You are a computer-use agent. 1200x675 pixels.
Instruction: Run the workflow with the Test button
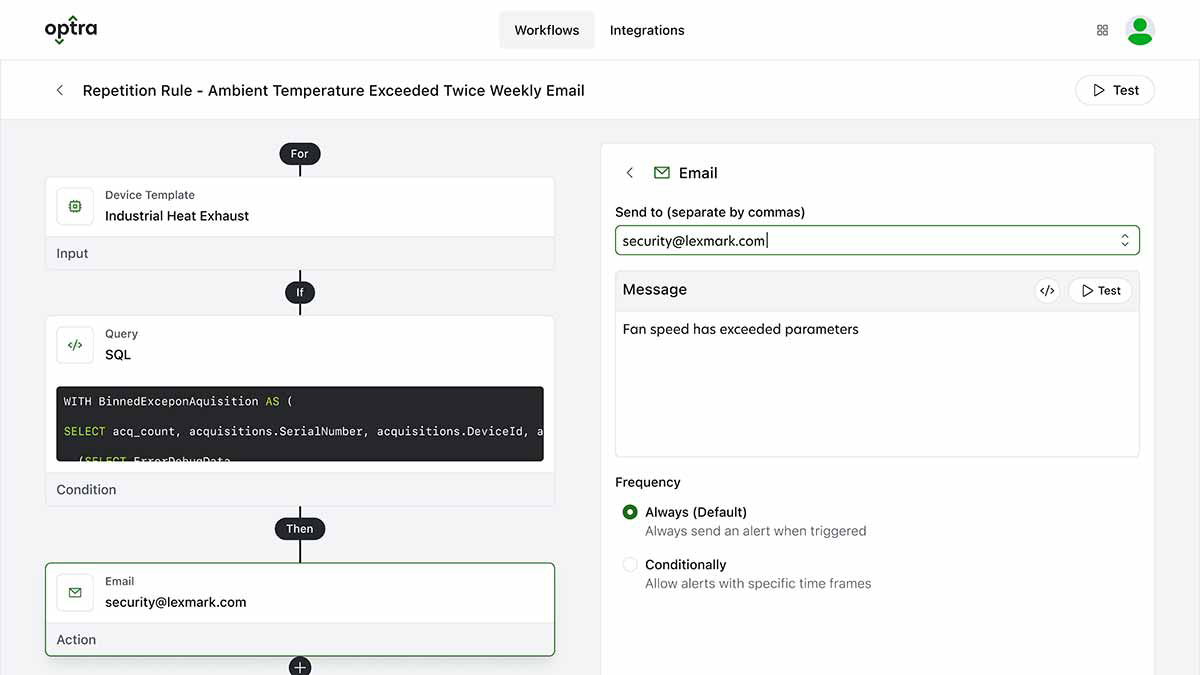(x=1115, y=89)
